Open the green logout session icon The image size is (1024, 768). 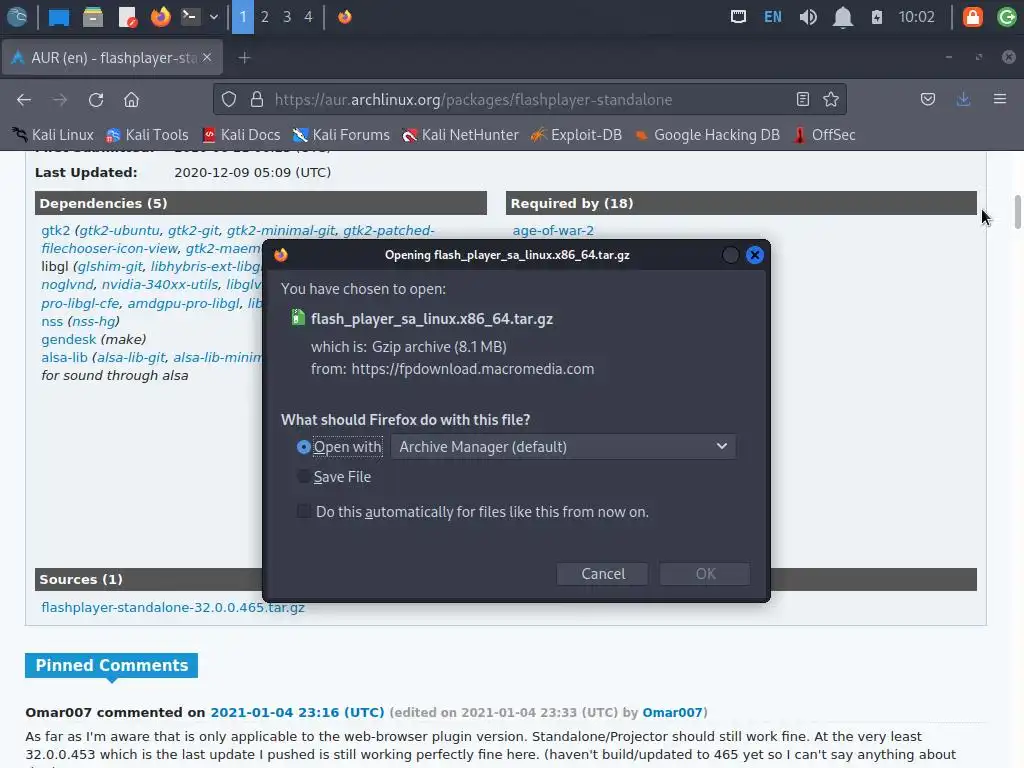[1006, 16]
